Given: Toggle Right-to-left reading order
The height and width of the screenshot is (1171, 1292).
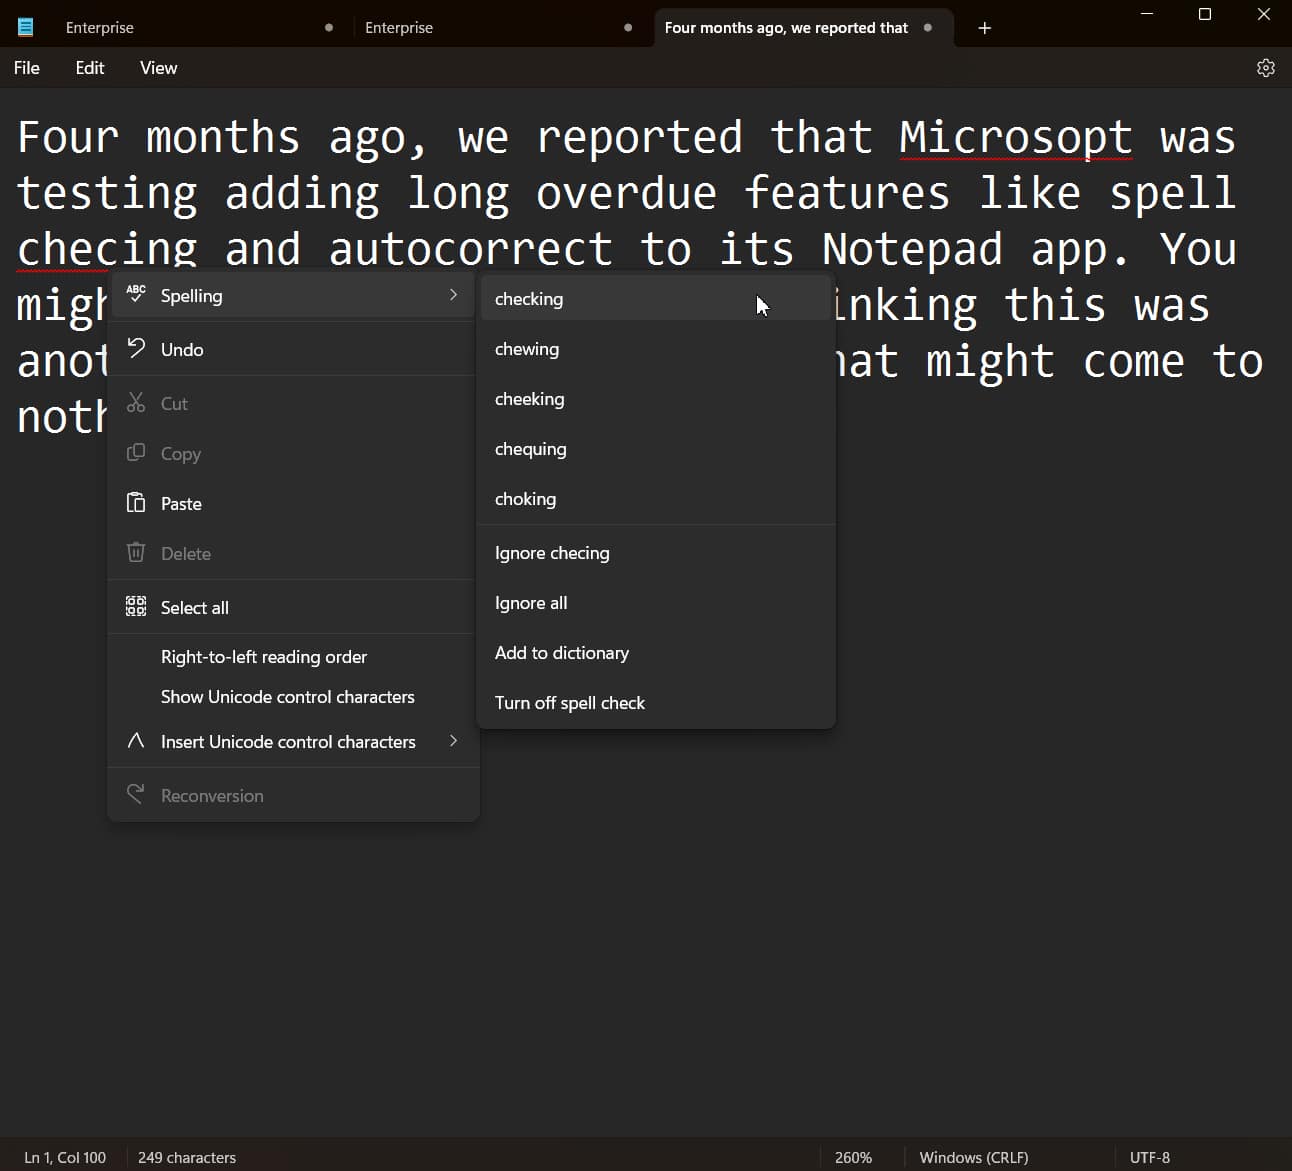Looking at the screenshot, I should [x=263, y=656].
